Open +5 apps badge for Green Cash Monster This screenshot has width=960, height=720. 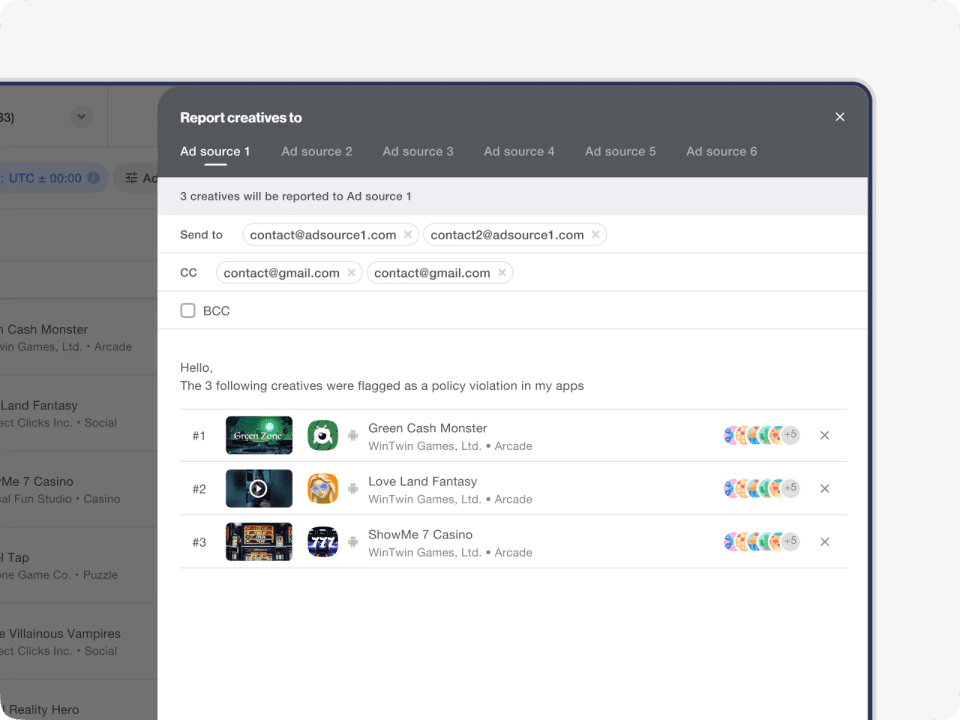pyautogui.click(x=790, y=435)
